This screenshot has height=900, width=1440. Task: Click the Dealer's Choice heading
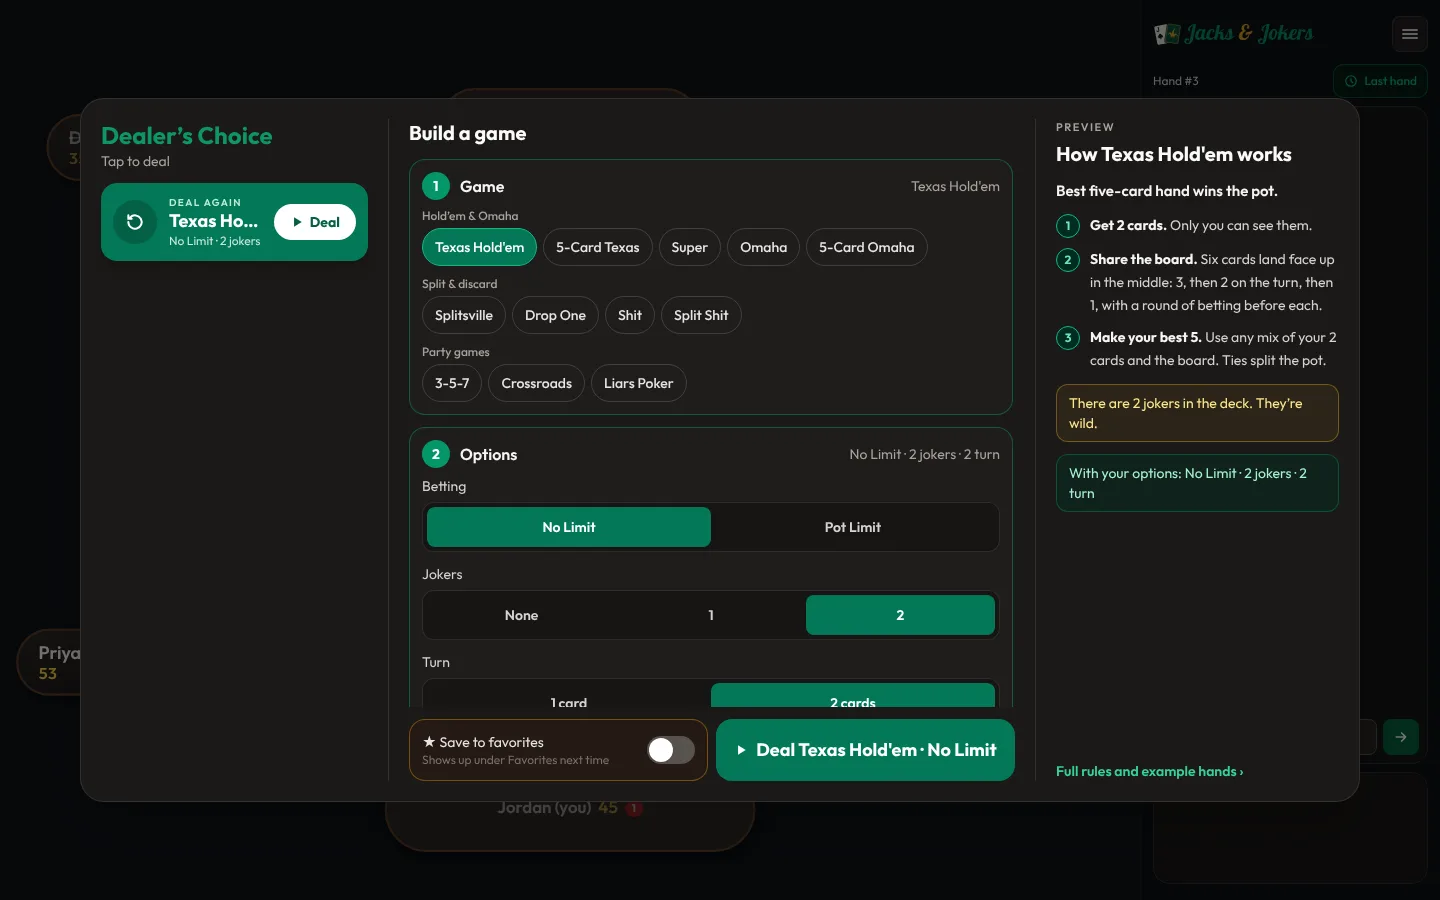(187, 136)
